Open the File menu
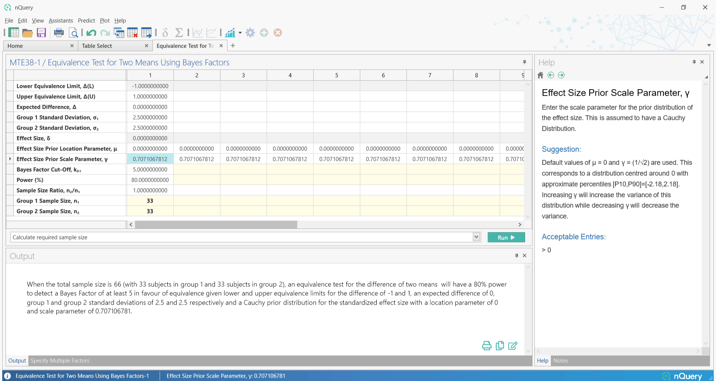Viewport: 716px width, 381px height. tap(9, 21)
